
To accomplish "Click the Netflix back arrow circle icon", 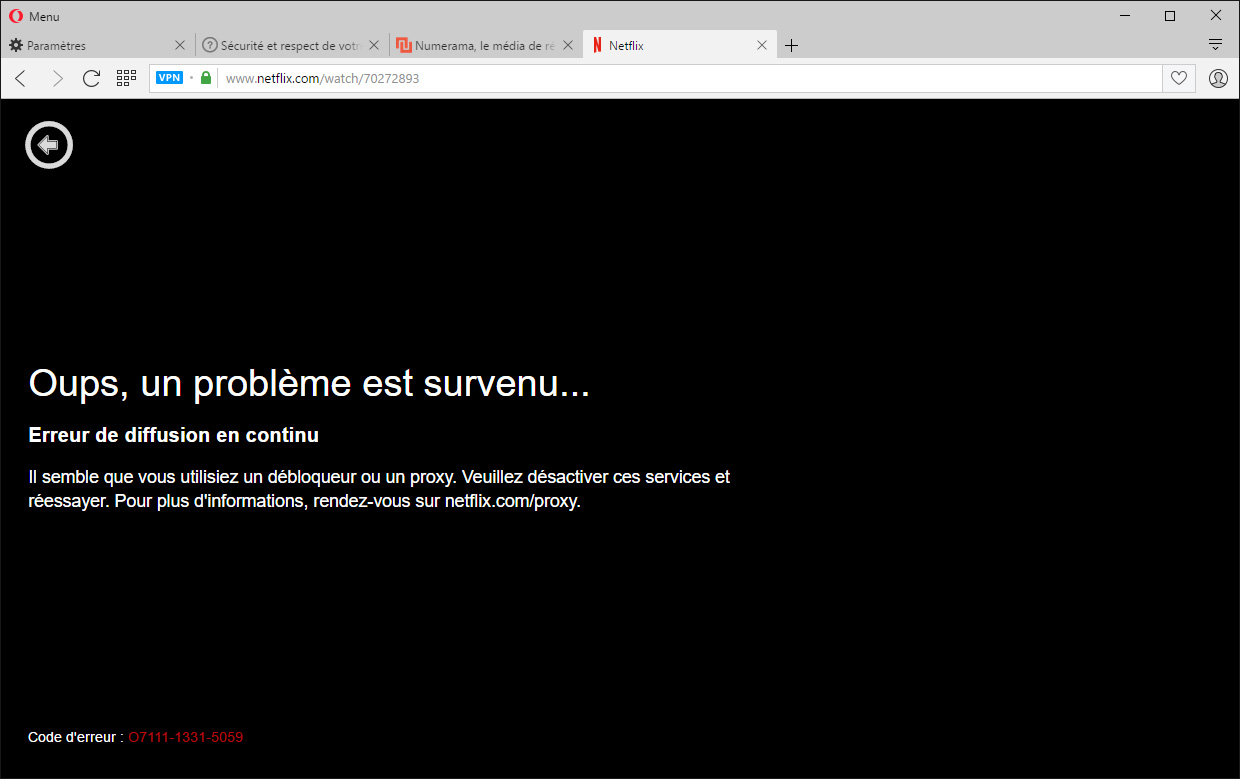I will click(49, 145).
